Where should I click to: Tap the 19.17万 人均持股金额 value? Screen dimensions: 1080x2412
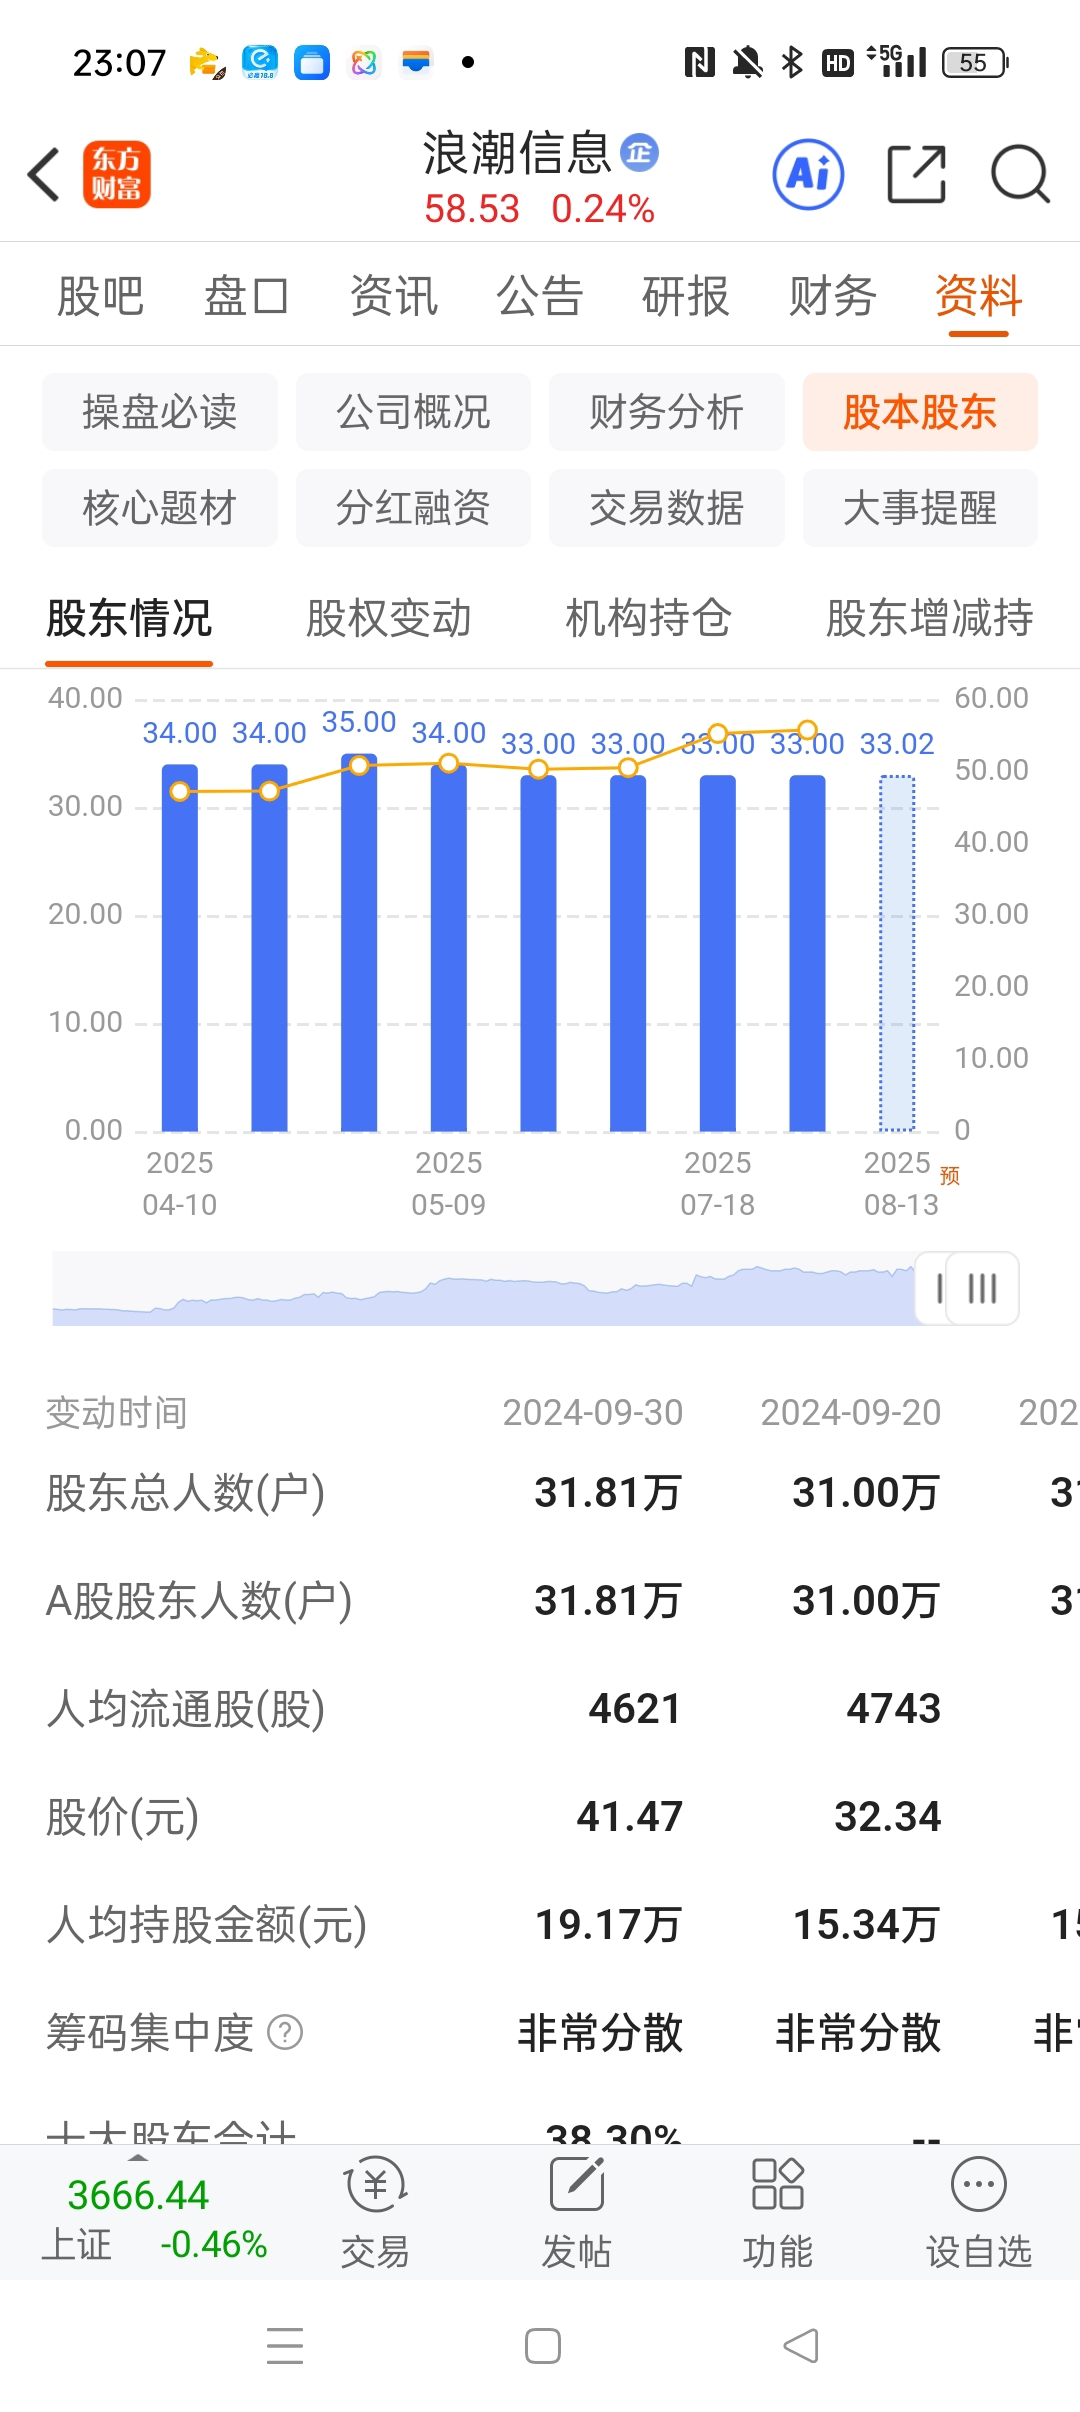click(x=608, y=1924)
